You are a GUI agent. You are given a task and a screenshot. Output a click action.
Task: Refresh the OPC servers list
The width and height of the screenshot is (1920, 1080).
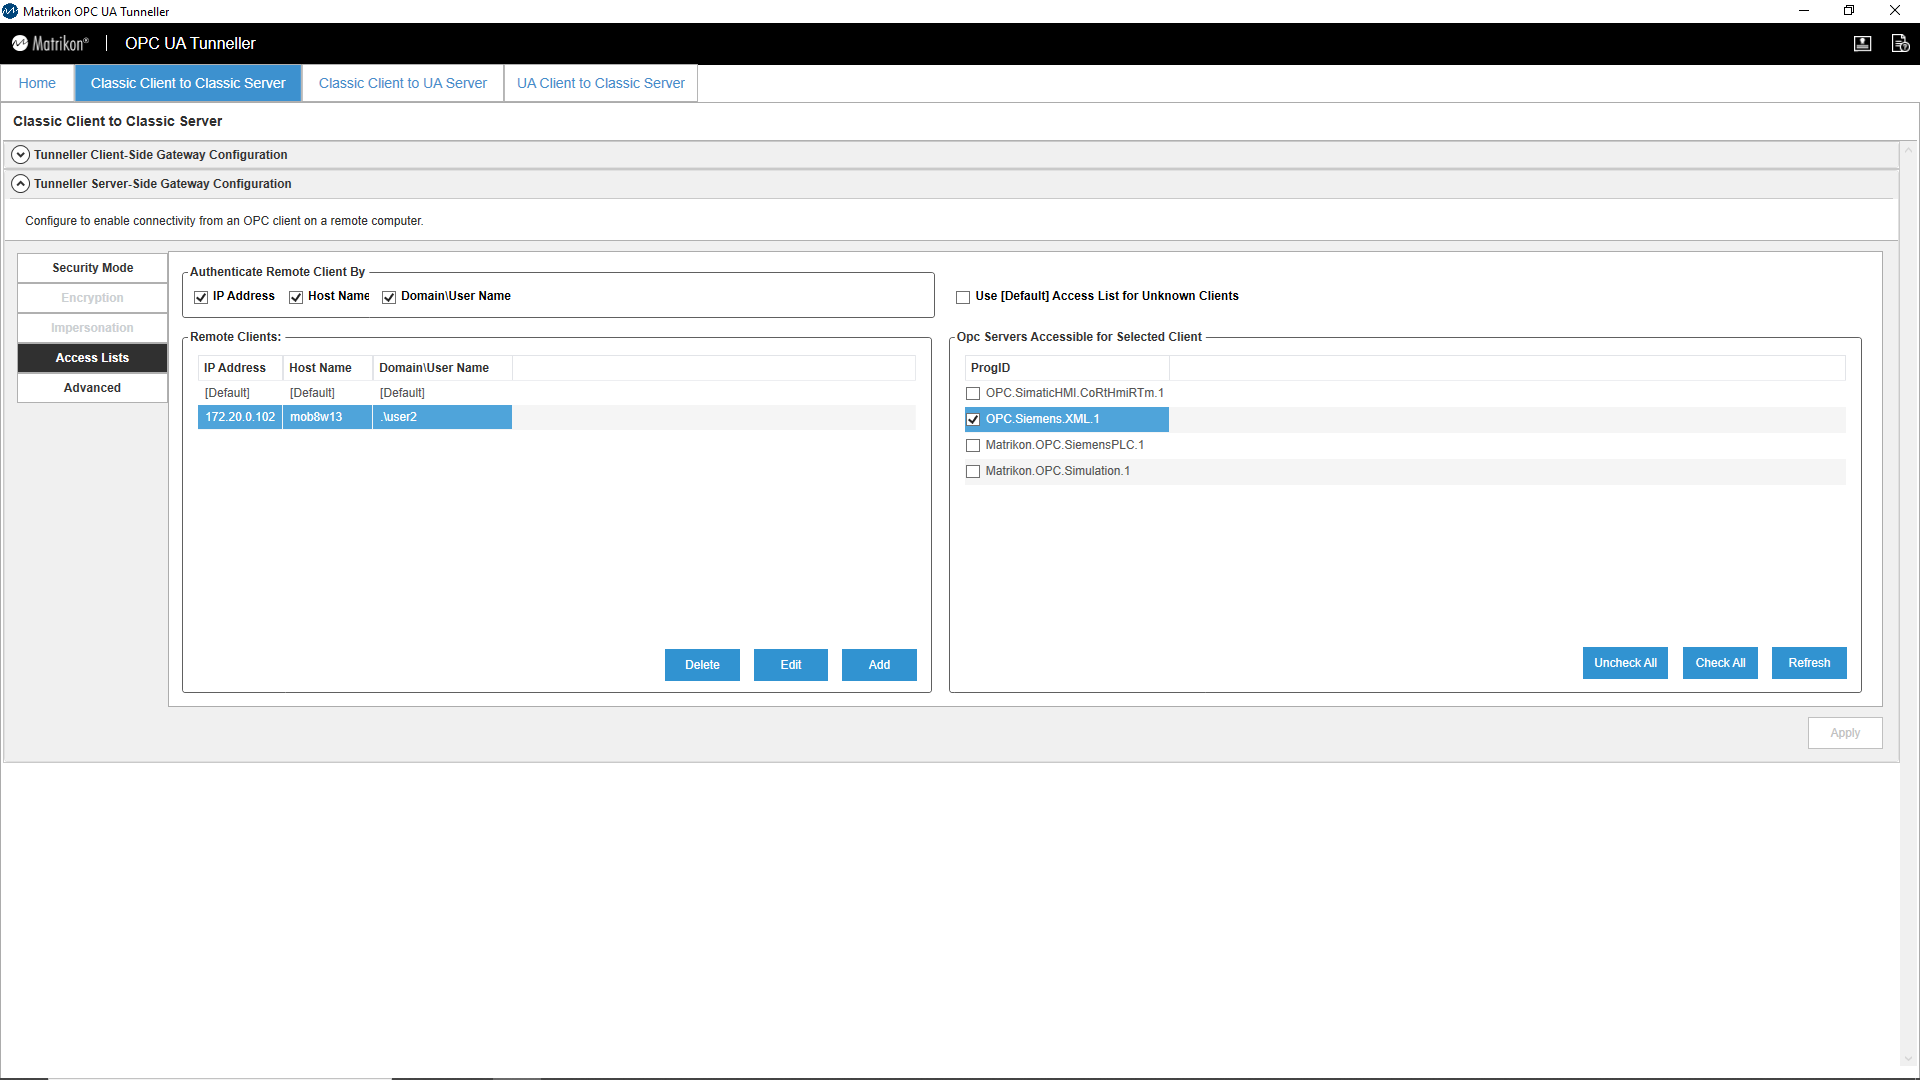[x=1809, y=663]
